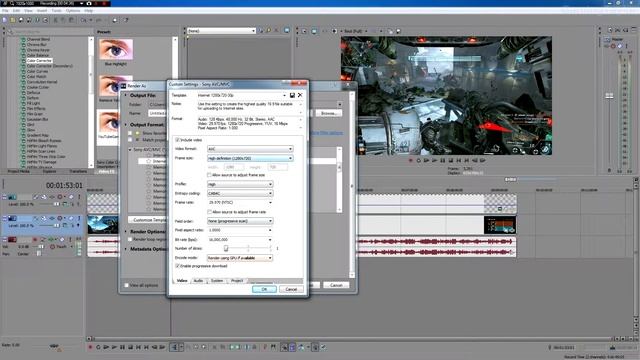This screenshot has width=640, height=360.
Task: Open the Bit rate dropdown
Action: 270,240
